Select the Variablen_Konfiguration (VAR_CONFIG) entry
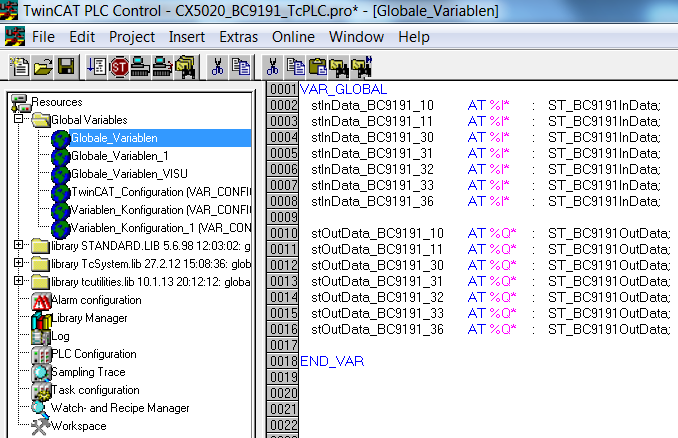Screen dimensions: 678x438 (x=160, y=210)
